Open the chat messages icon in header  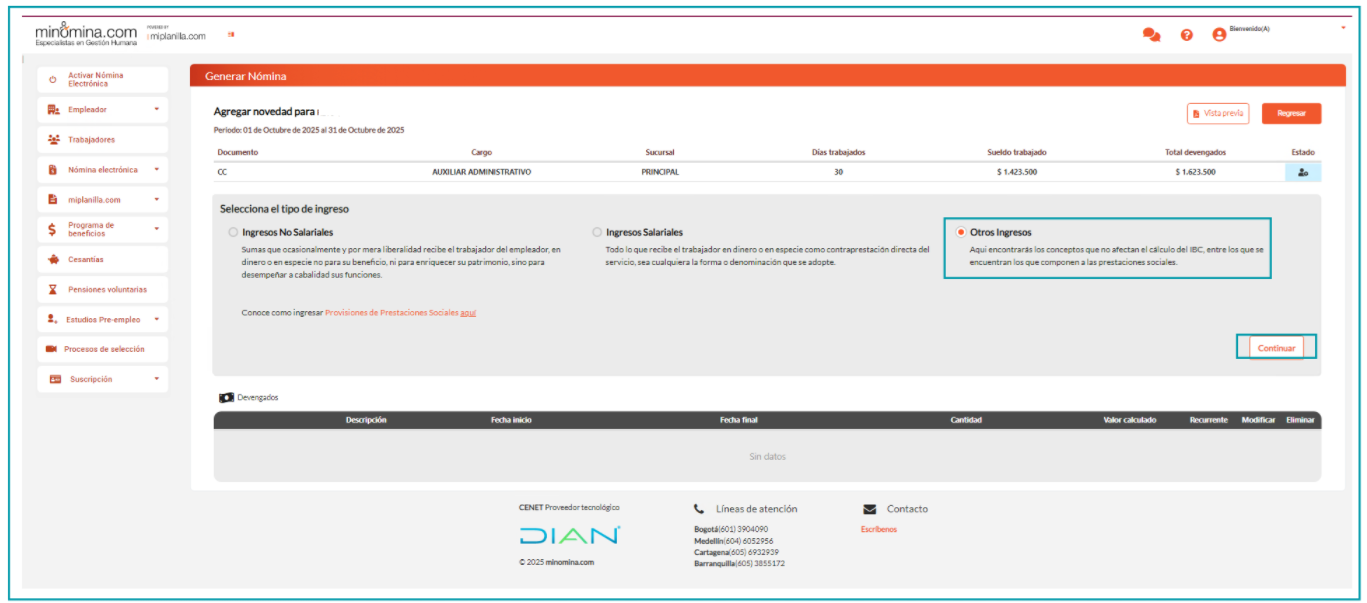(1151, 34)
